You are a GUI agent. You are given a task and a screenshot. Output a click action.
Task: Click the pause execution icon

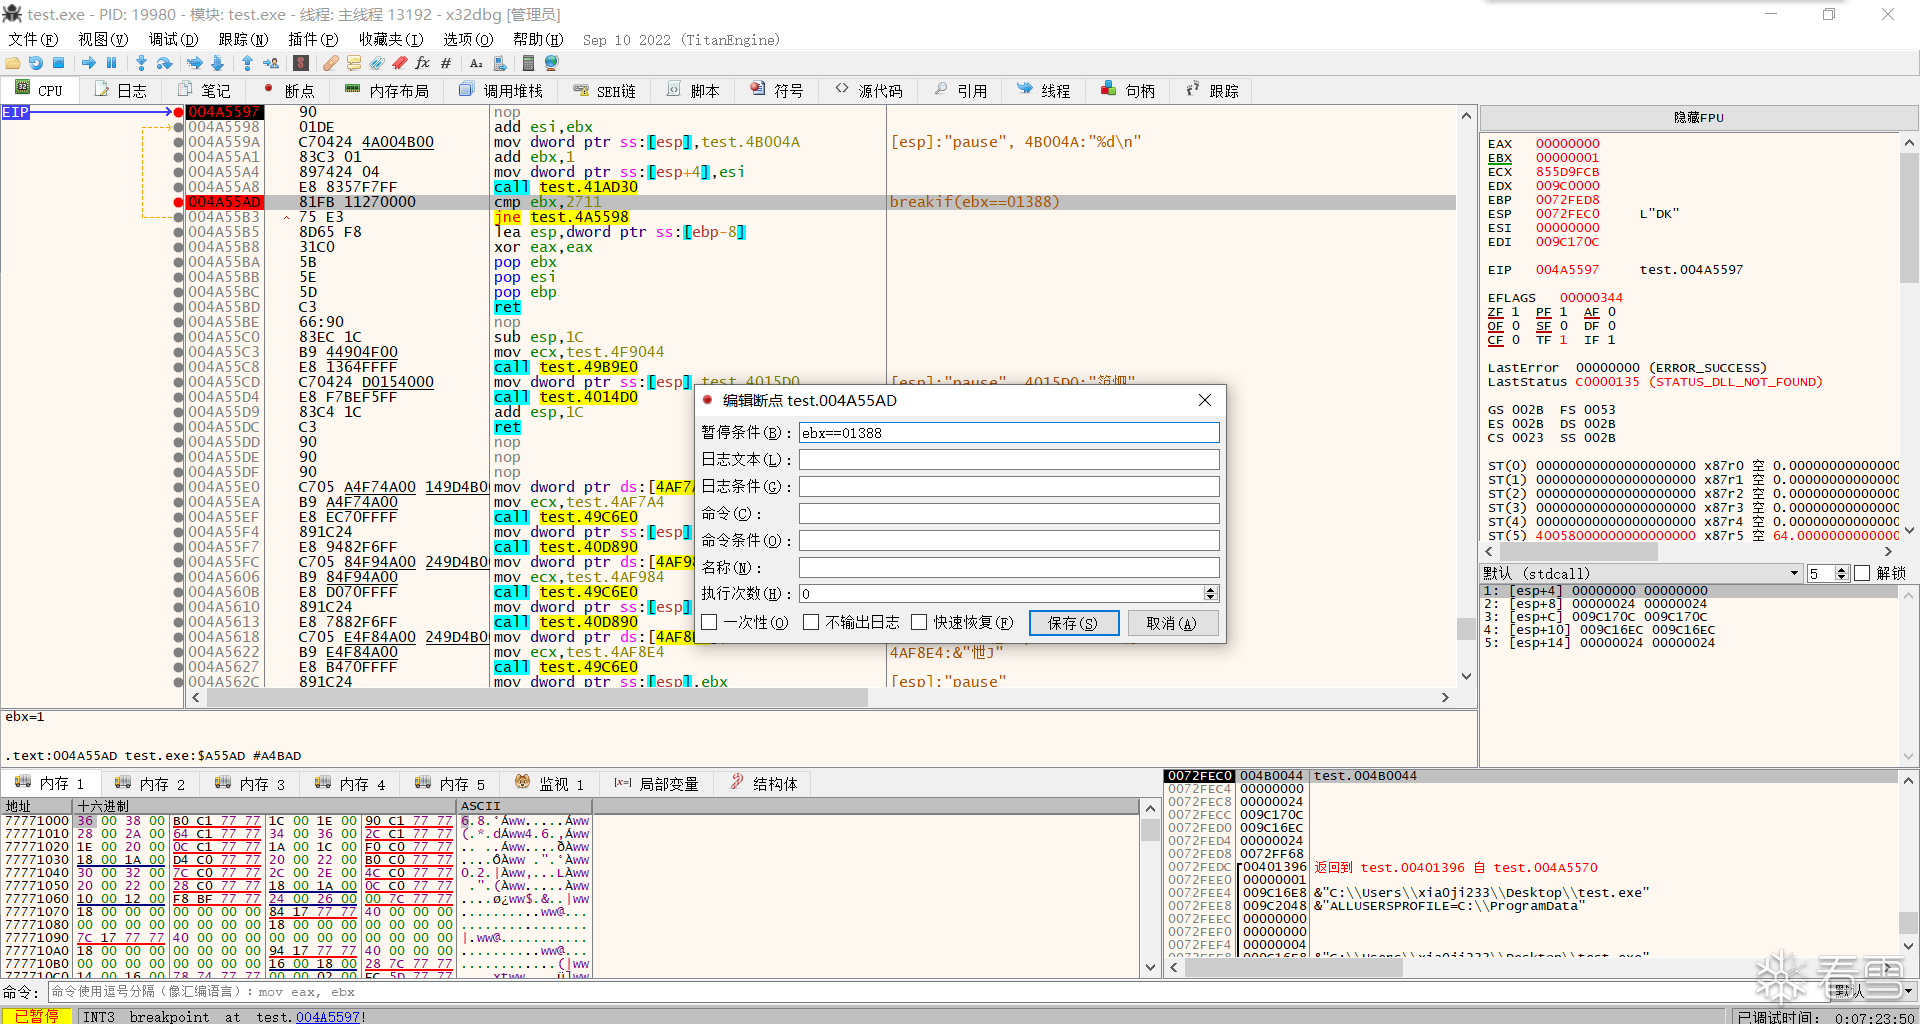point(111,63)
